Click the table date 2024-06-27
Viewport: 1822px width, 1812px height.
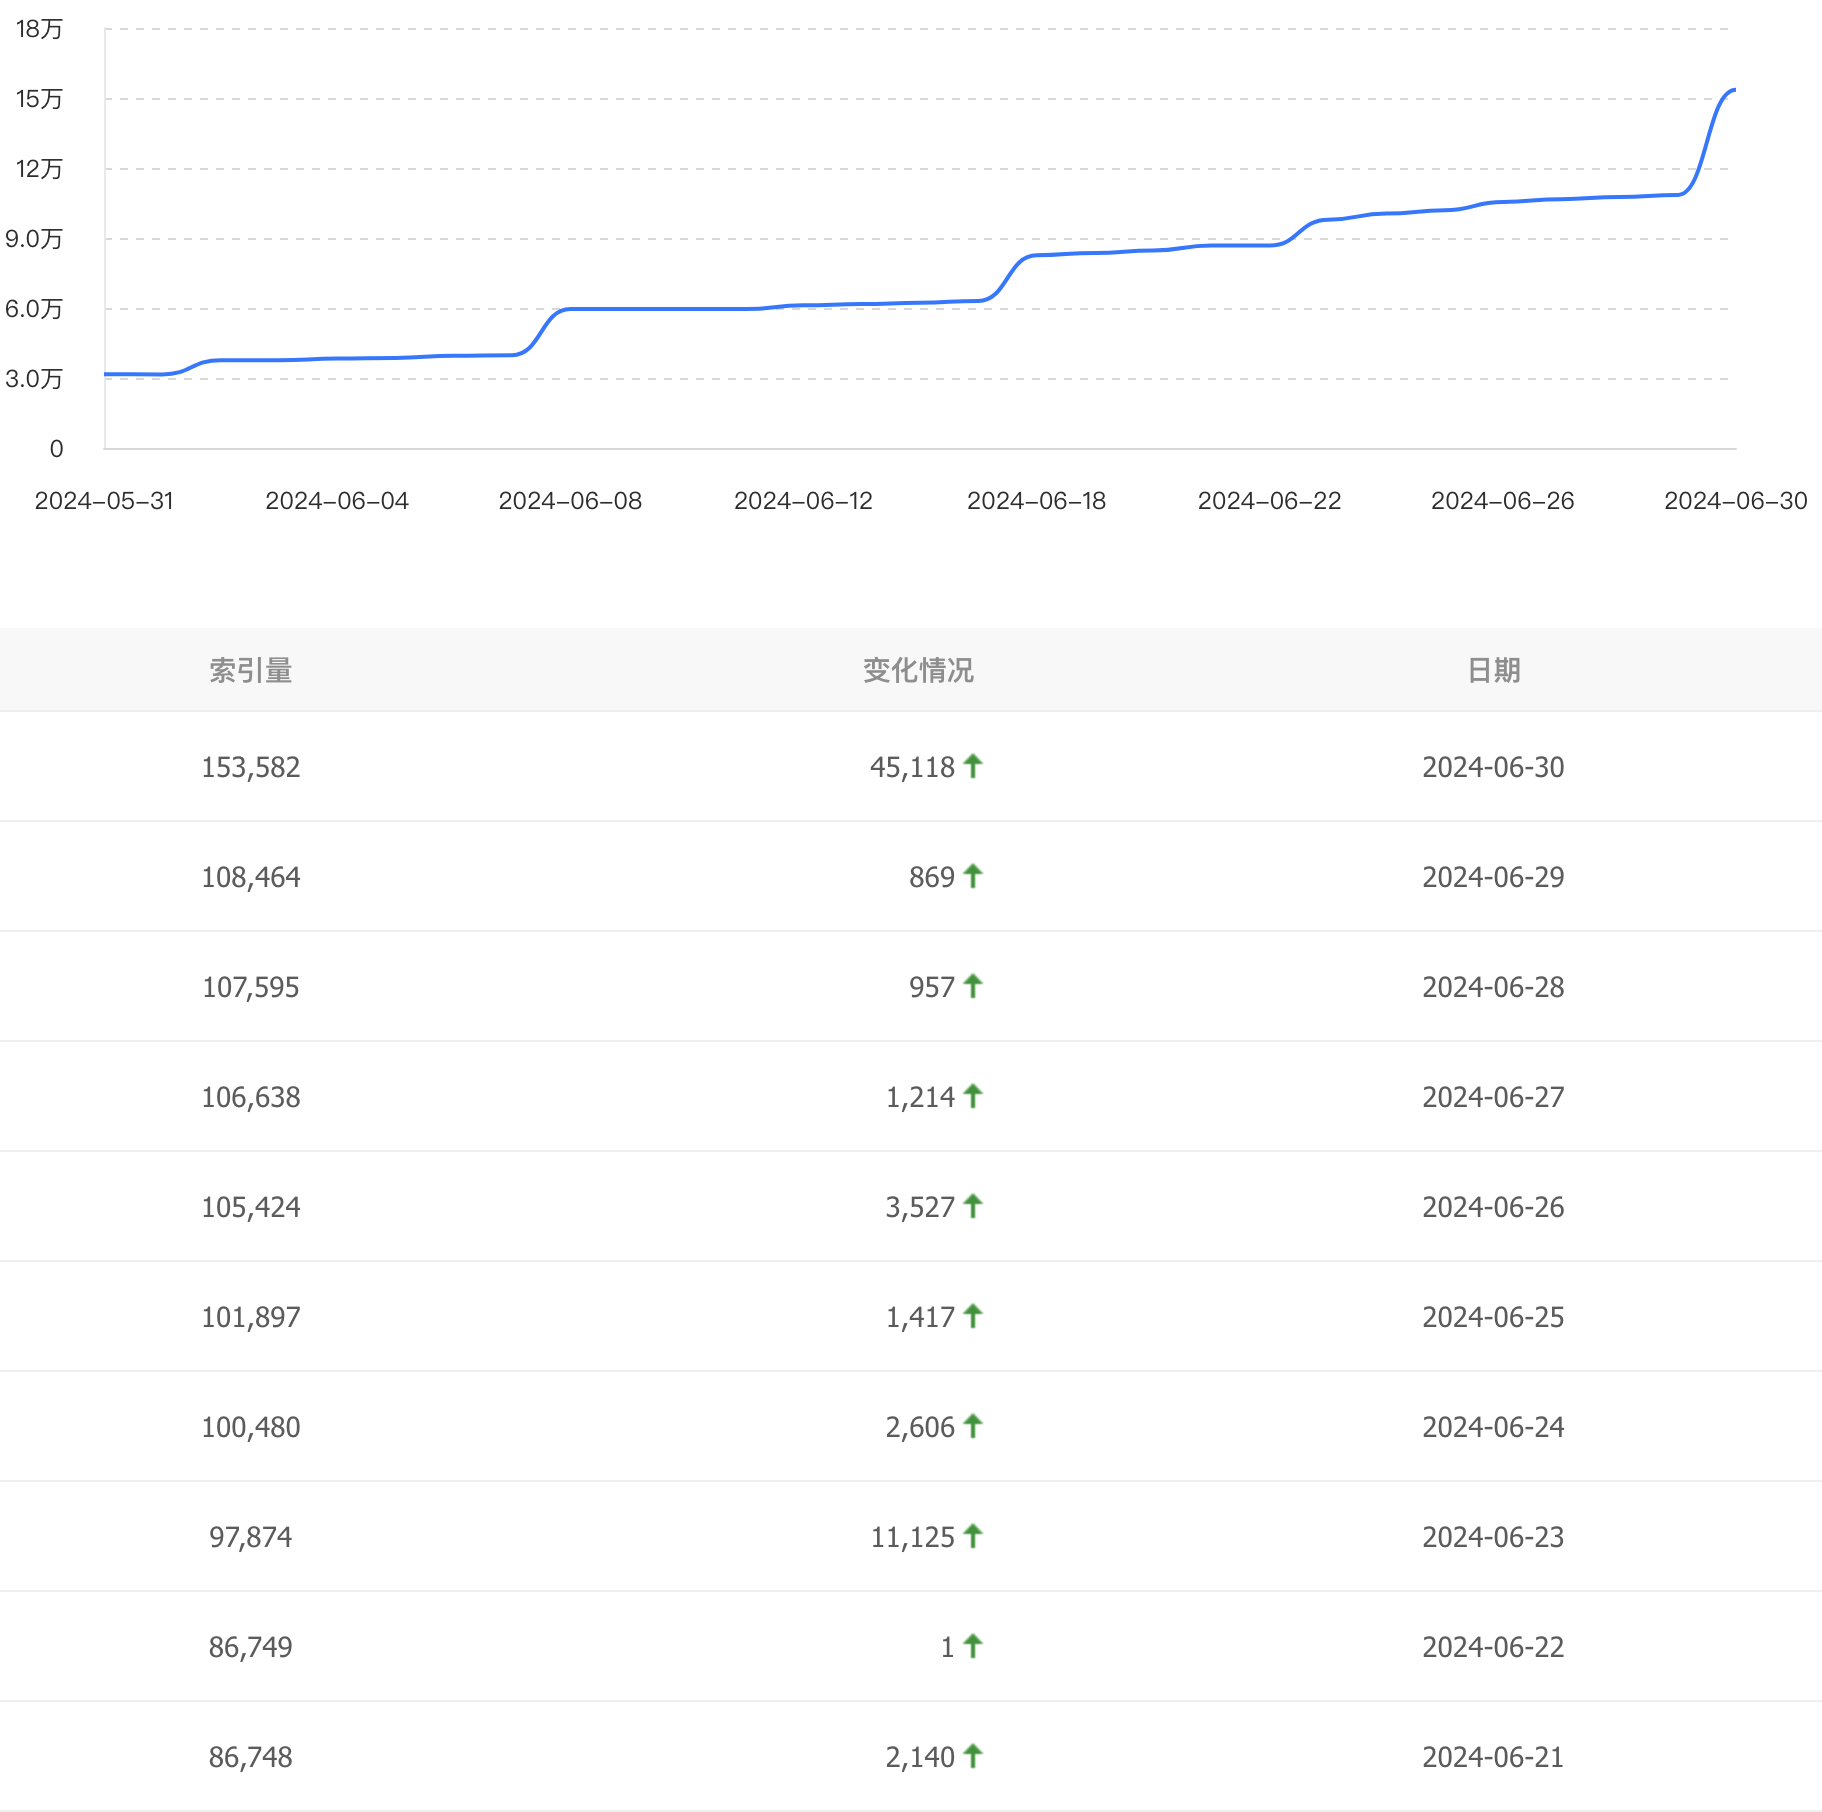point(1493,1097)
